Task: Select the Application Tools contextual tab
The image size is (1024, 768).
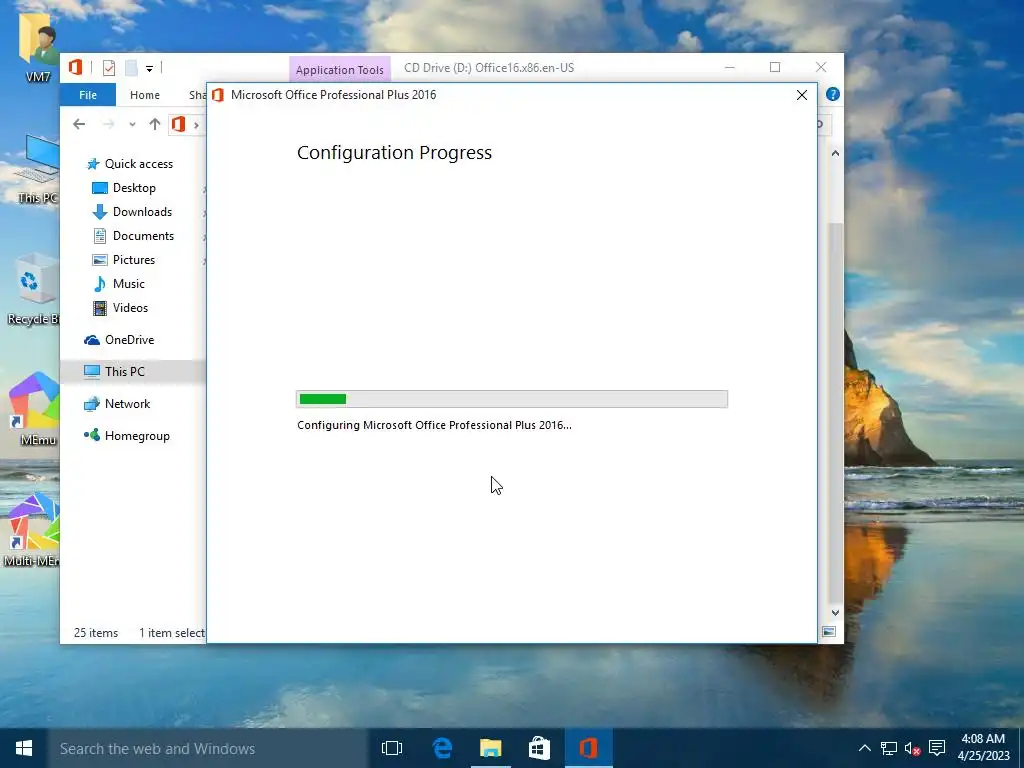Action: pos(340,70)
